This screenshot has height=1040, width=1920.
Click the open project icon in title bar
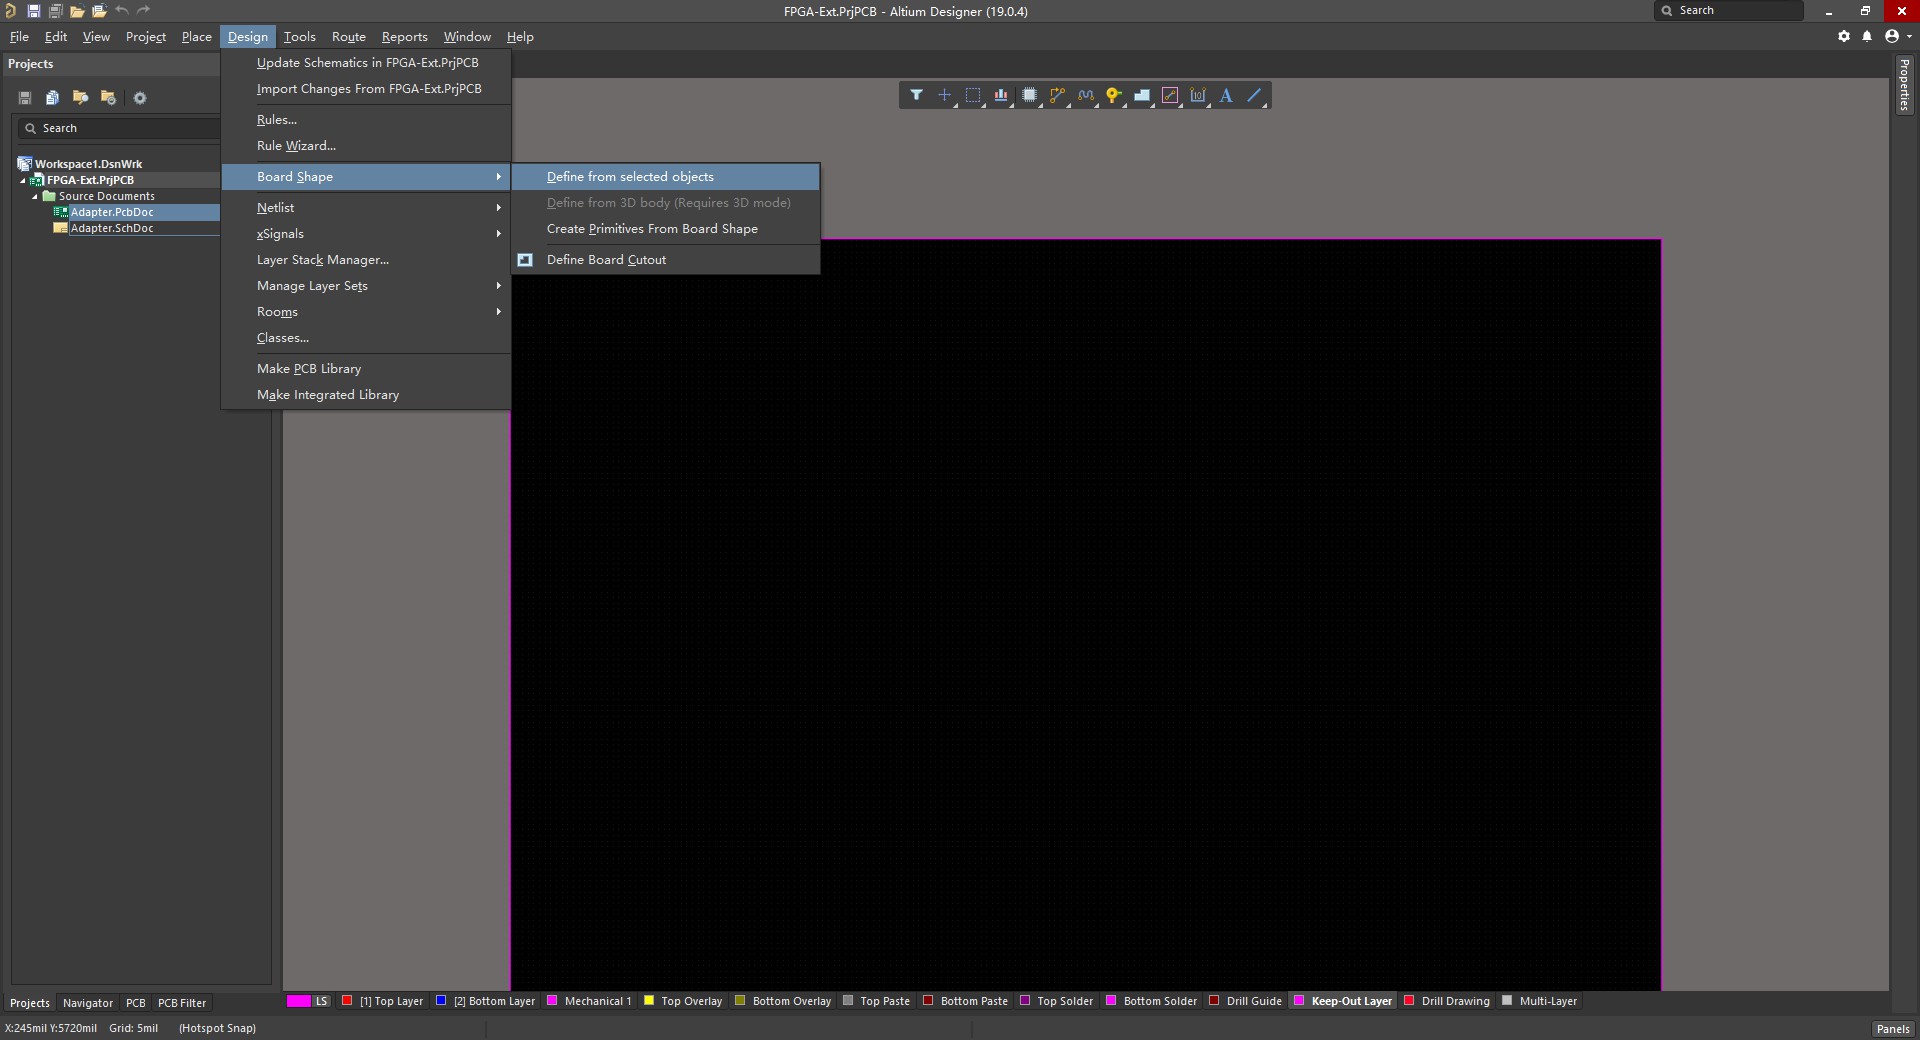pyautogui.click(x=99, y=11)
